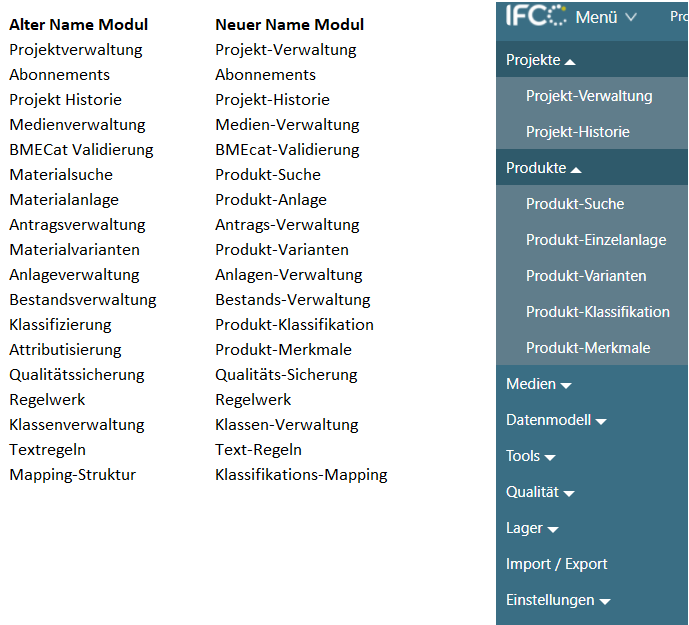Collapse the Projekte section arrow
The width and height of the screenshot is (689, 625).
tap(570, 62)
